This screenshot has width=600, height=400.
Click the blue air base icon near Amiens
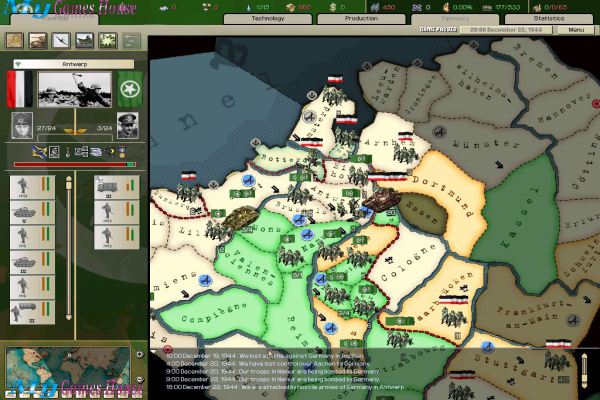(206, 281)
